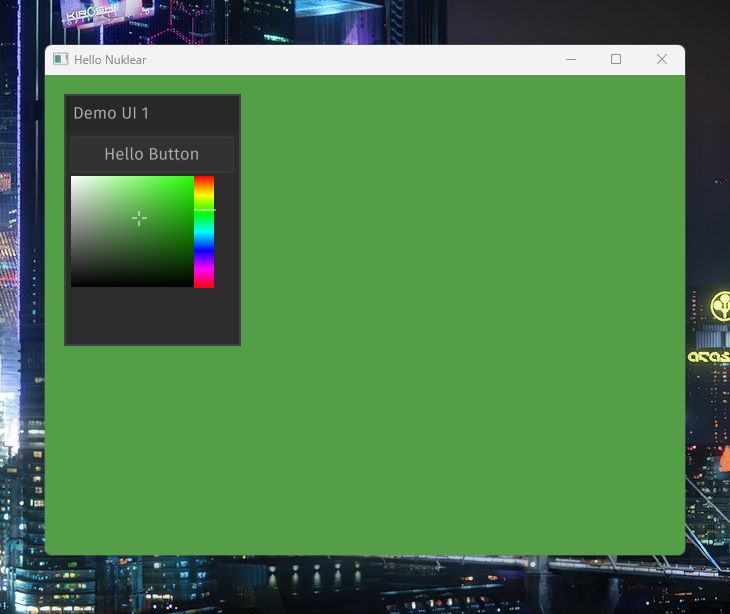The image size is (730, 614).
Task: Pick pure white in color picker's top-left corner
Action: 72,178
